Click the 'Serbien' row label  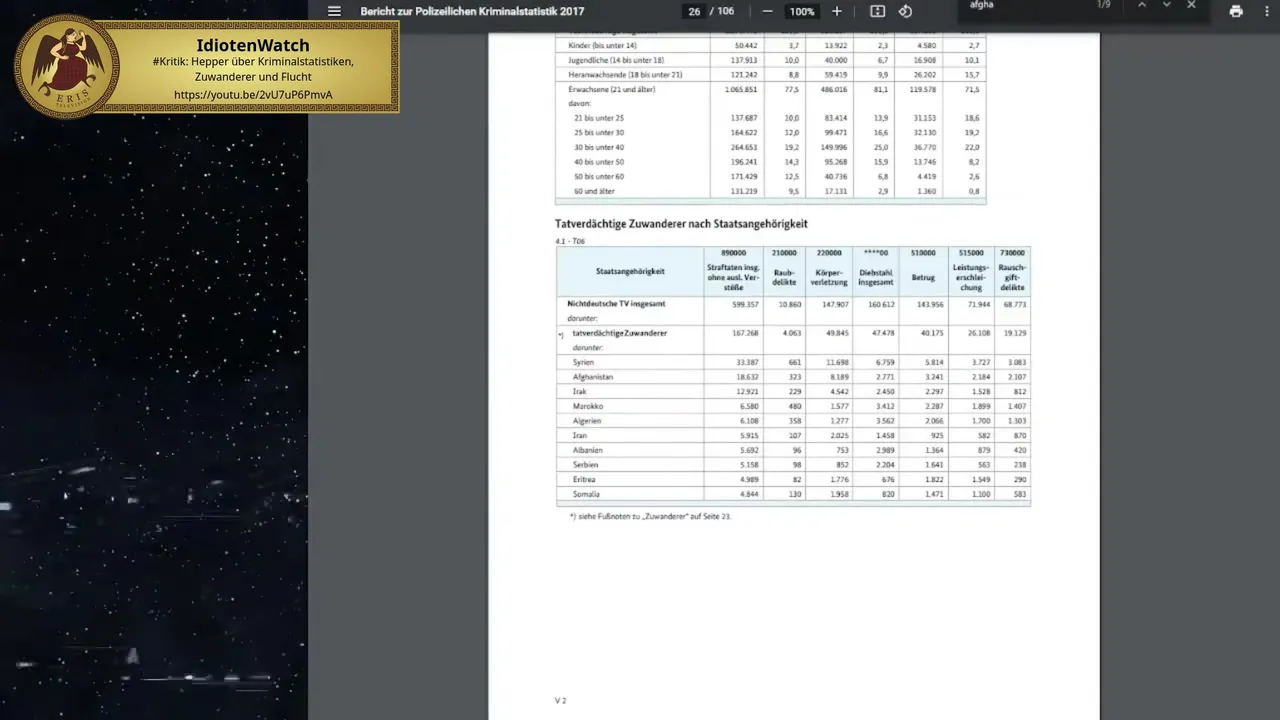coord(586,465)
